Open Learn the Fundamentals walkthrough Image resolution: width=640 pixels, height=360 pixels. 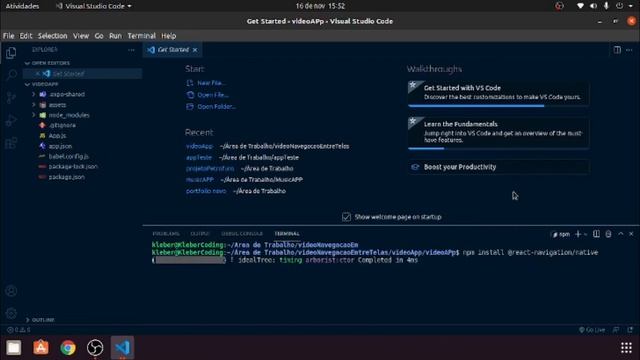[498, 132]
